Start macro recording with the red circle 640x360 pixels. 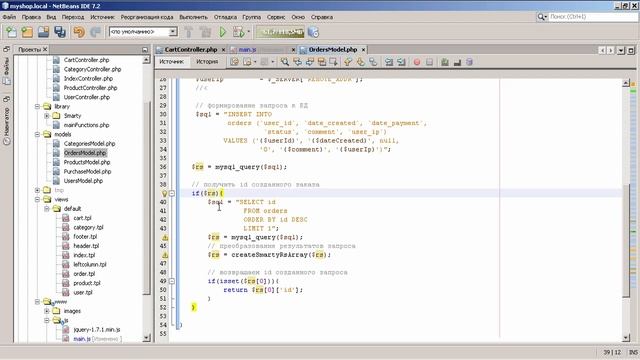coord(417,62)
